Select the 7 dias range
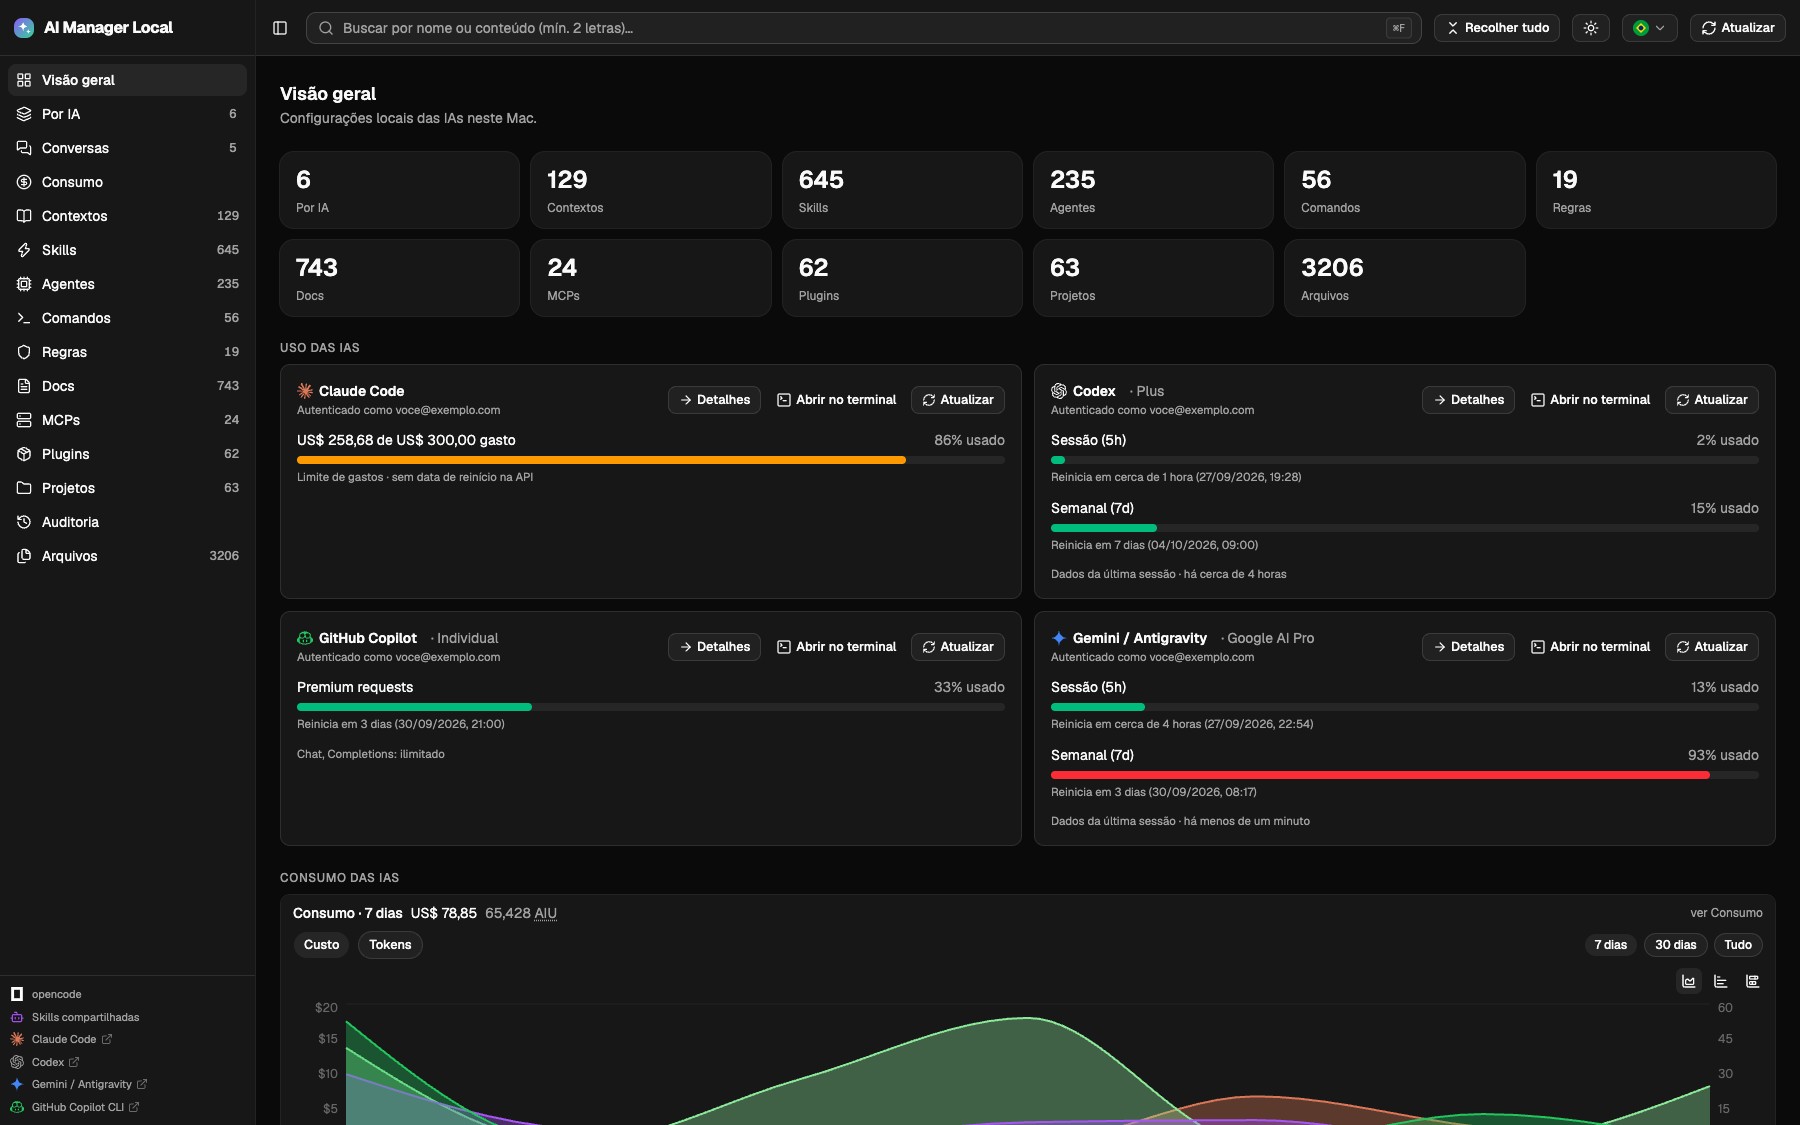 (x=1610, y=945)
